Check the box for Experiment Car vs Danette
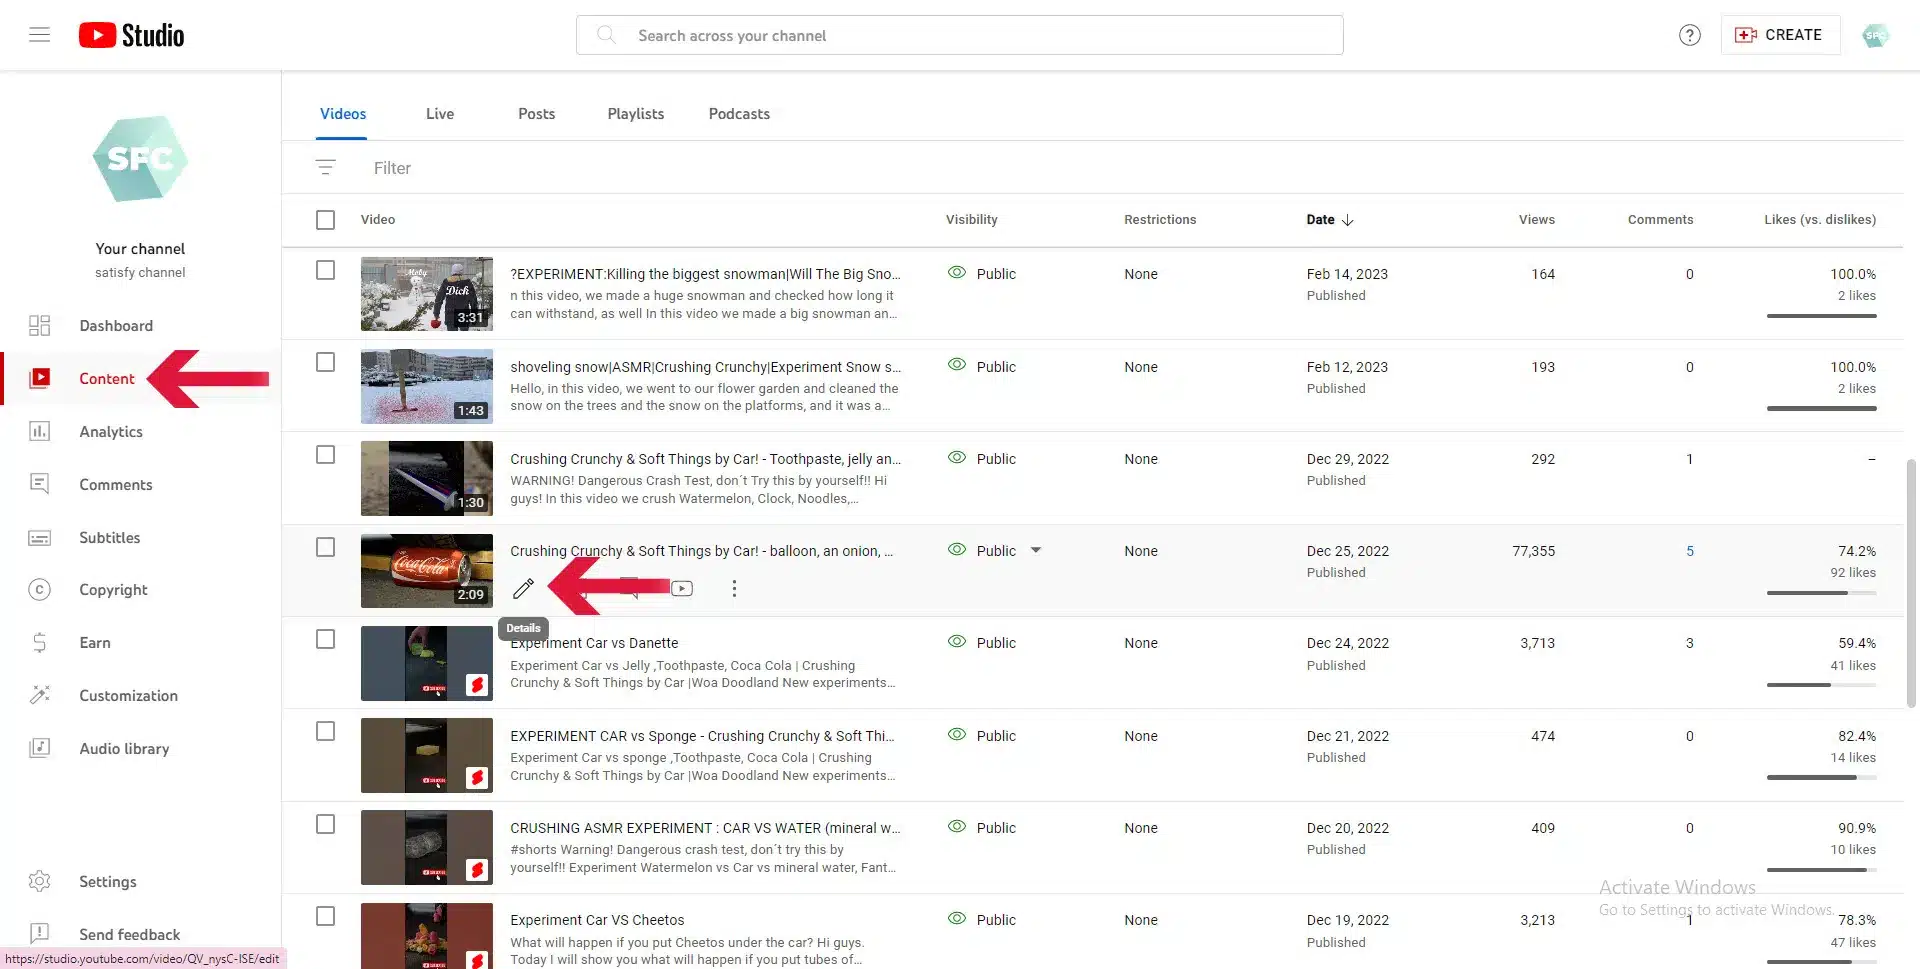The height and width of the screenshot is (969, 1920). [x=326, y=640]
